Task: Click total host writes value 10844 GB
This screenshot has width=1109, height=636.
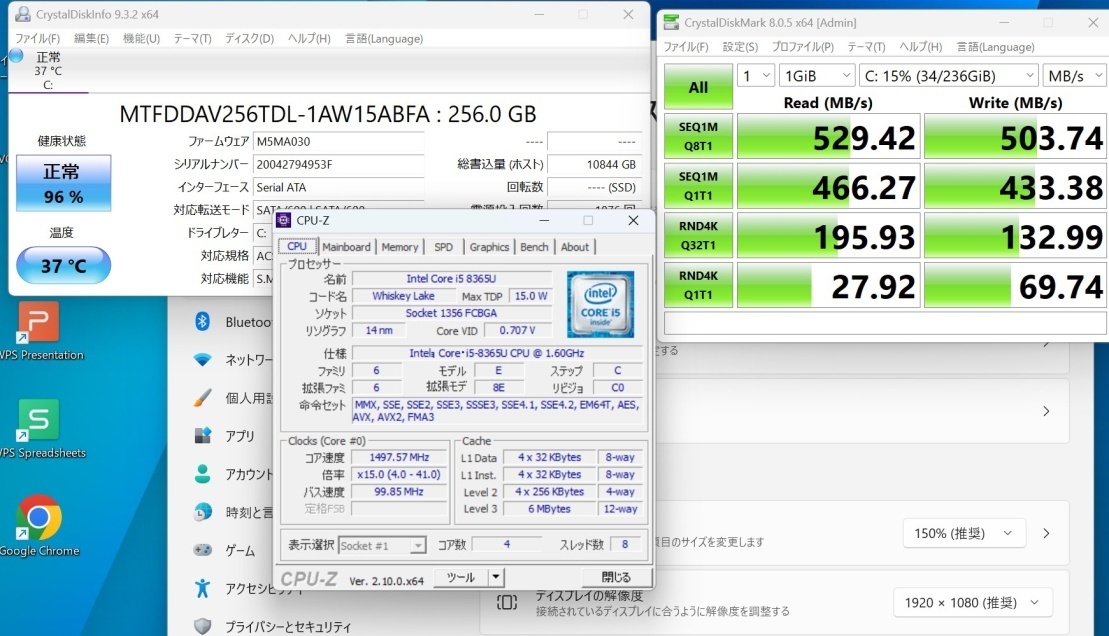Action: coord(594,164)
